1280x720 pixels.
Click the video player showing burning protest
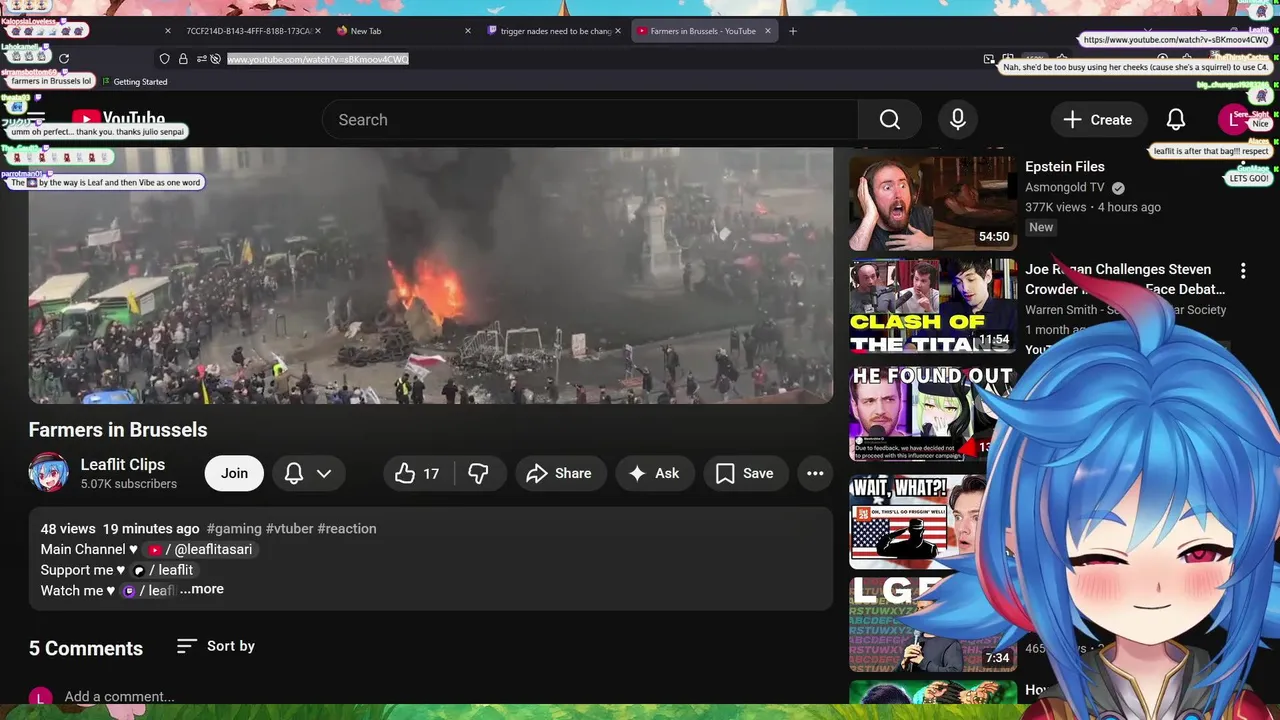point(431,276)
